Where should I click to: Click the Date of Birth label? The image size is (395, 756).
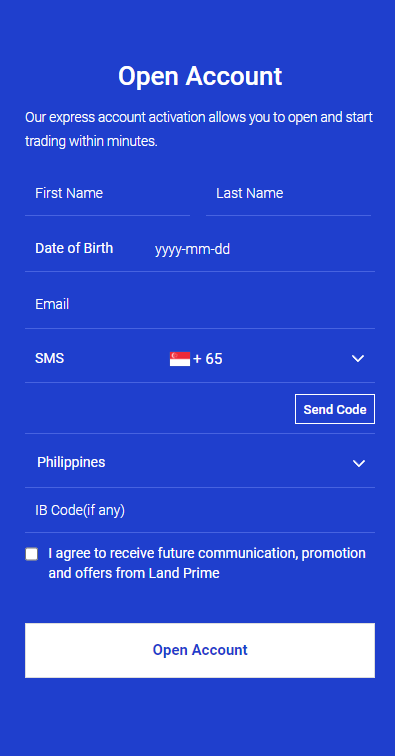[74, 248]
